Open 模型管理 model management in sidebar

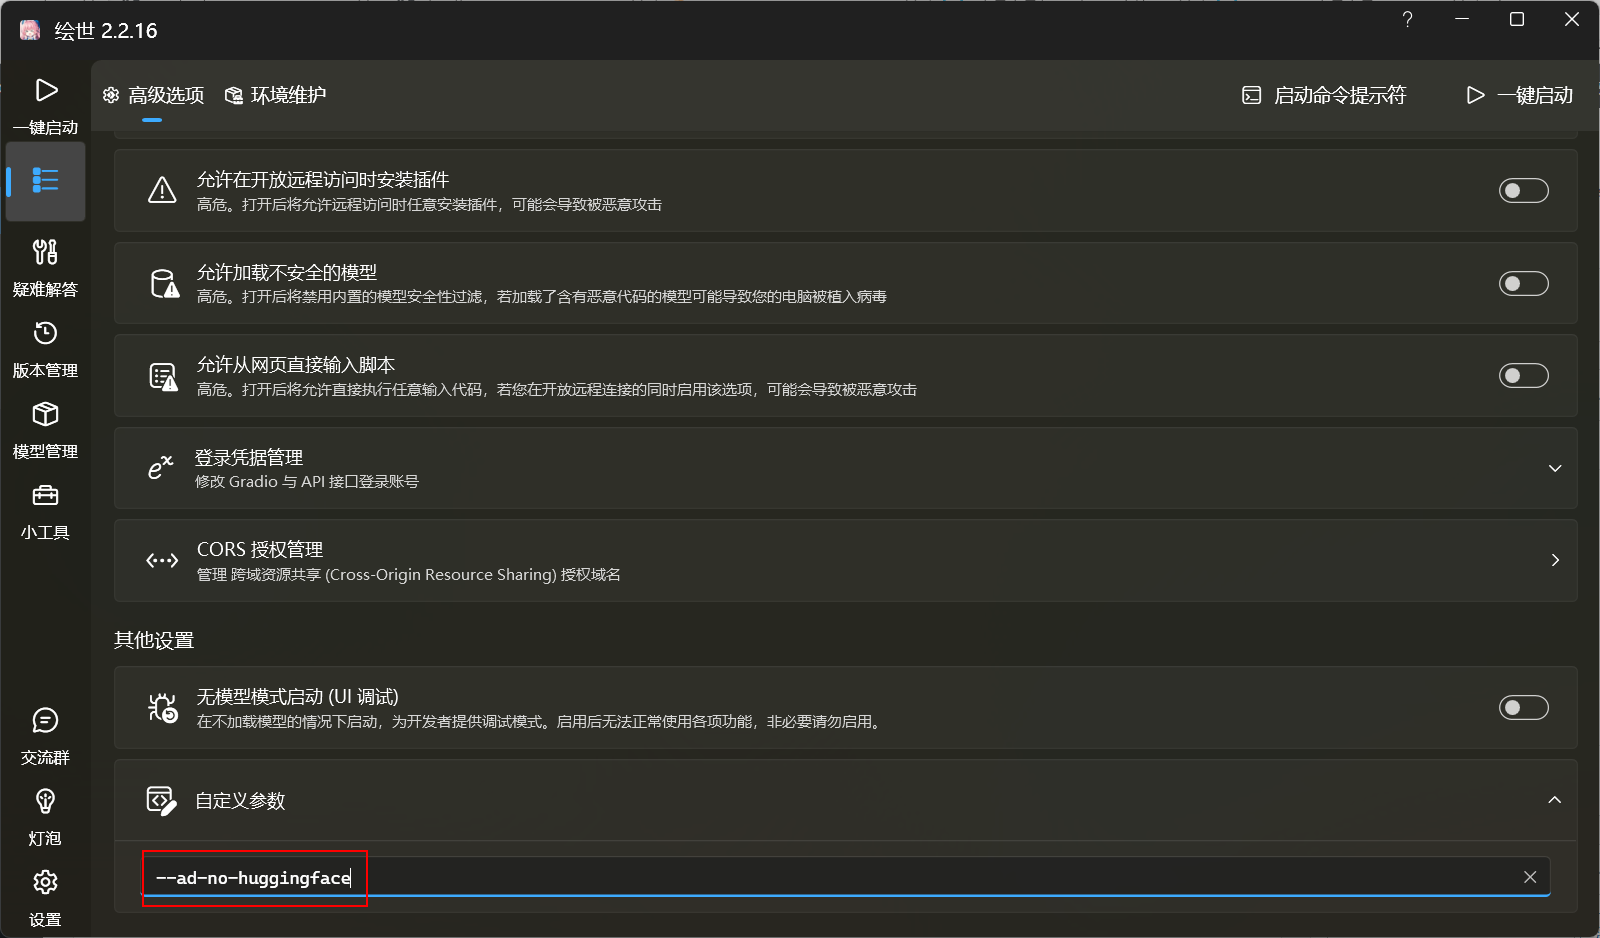45,428
